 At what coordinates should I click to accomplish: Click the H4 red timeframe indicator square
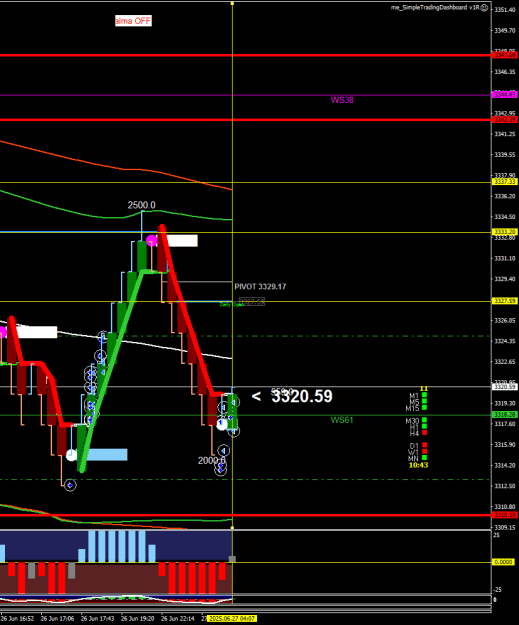click(x=424, y=432)
